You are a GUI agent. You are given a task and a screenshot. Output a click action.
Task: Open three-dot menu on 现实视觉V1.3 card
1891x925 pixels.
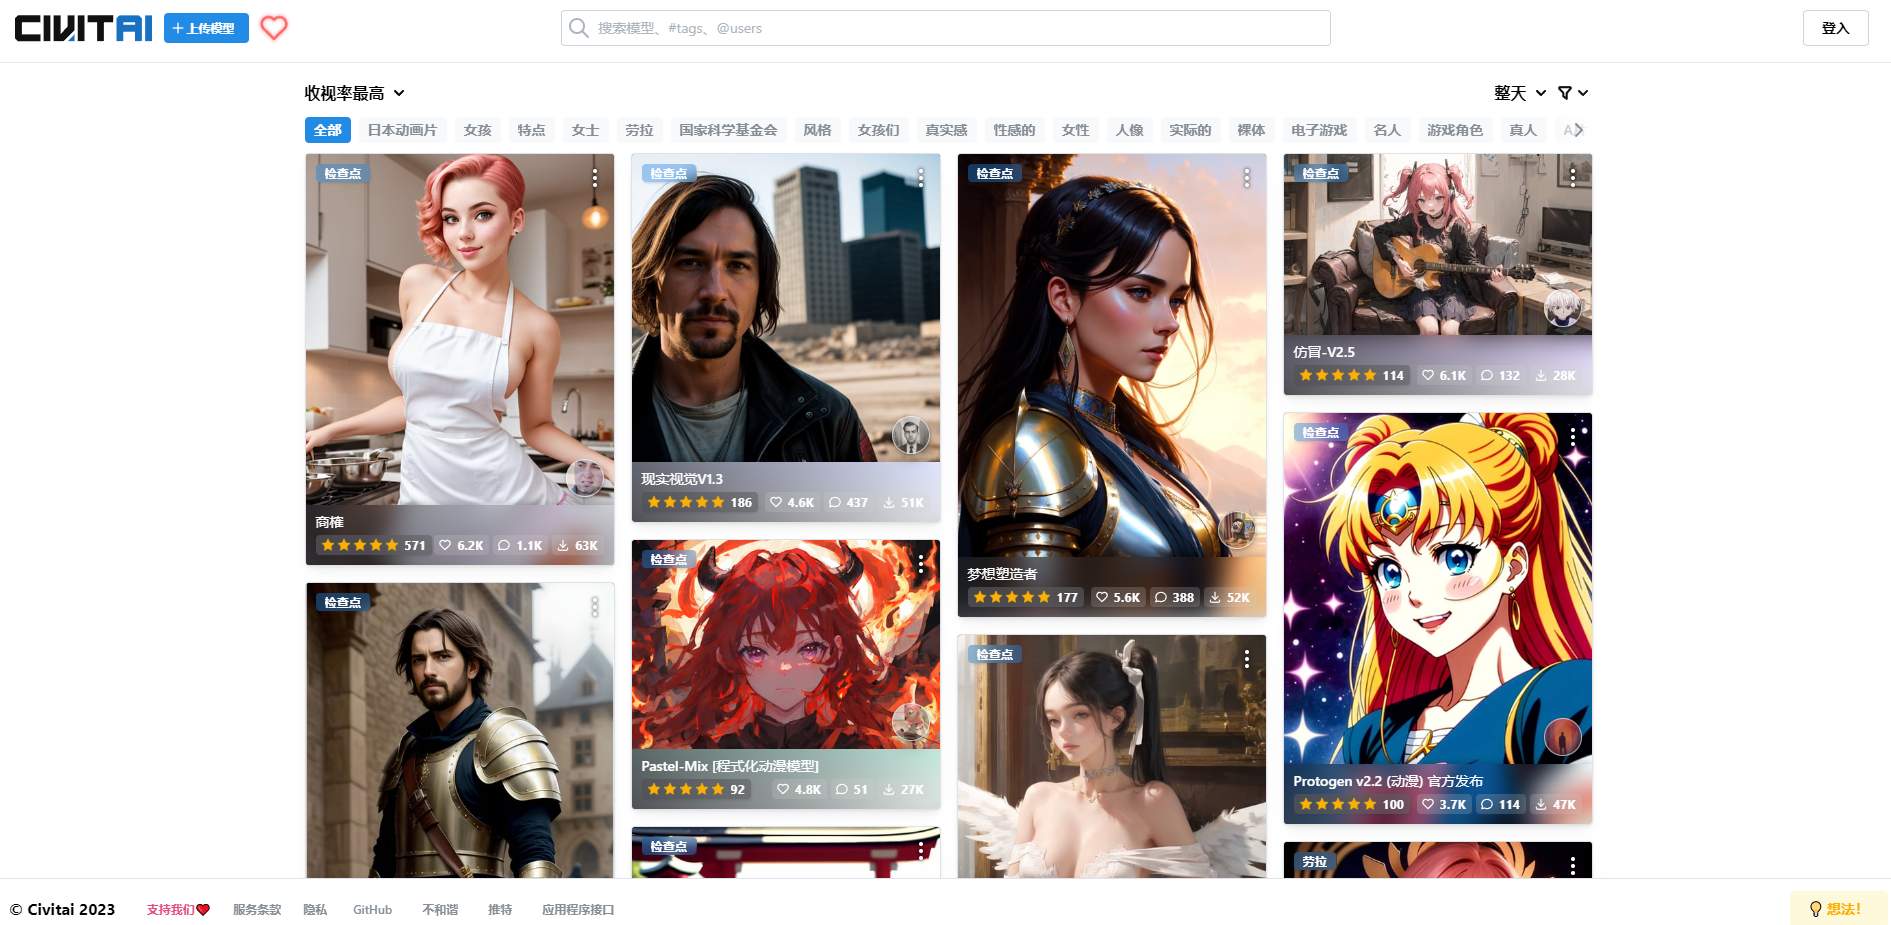coord(921,177)
